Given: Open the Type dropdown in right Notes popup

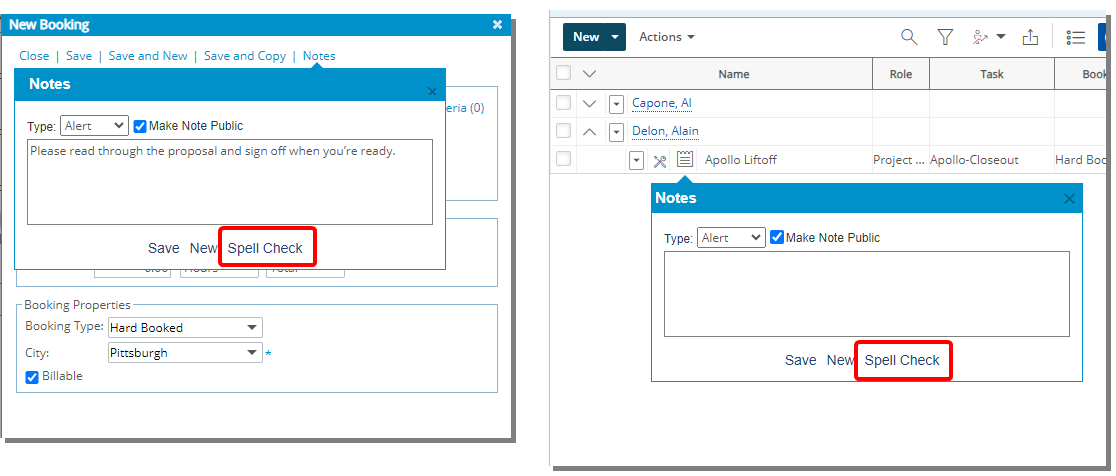Looking at the screenshot, I should (x=731, y=238).
